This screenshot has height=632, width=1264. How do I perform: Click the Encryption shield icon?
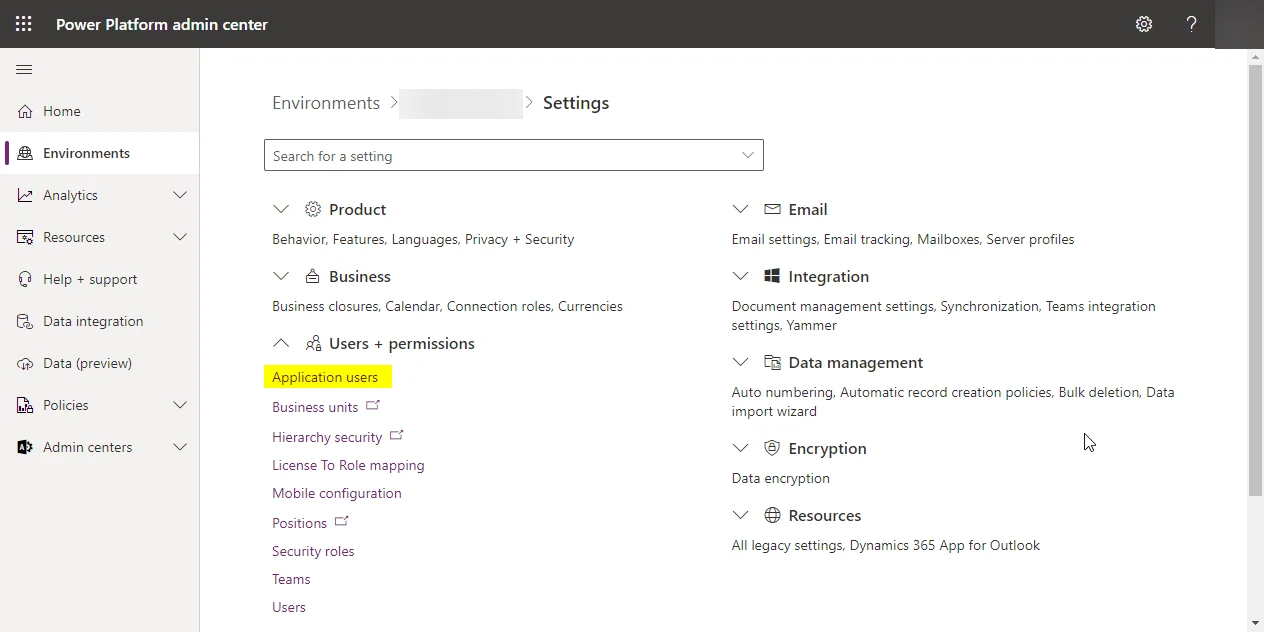pos(772,448)
